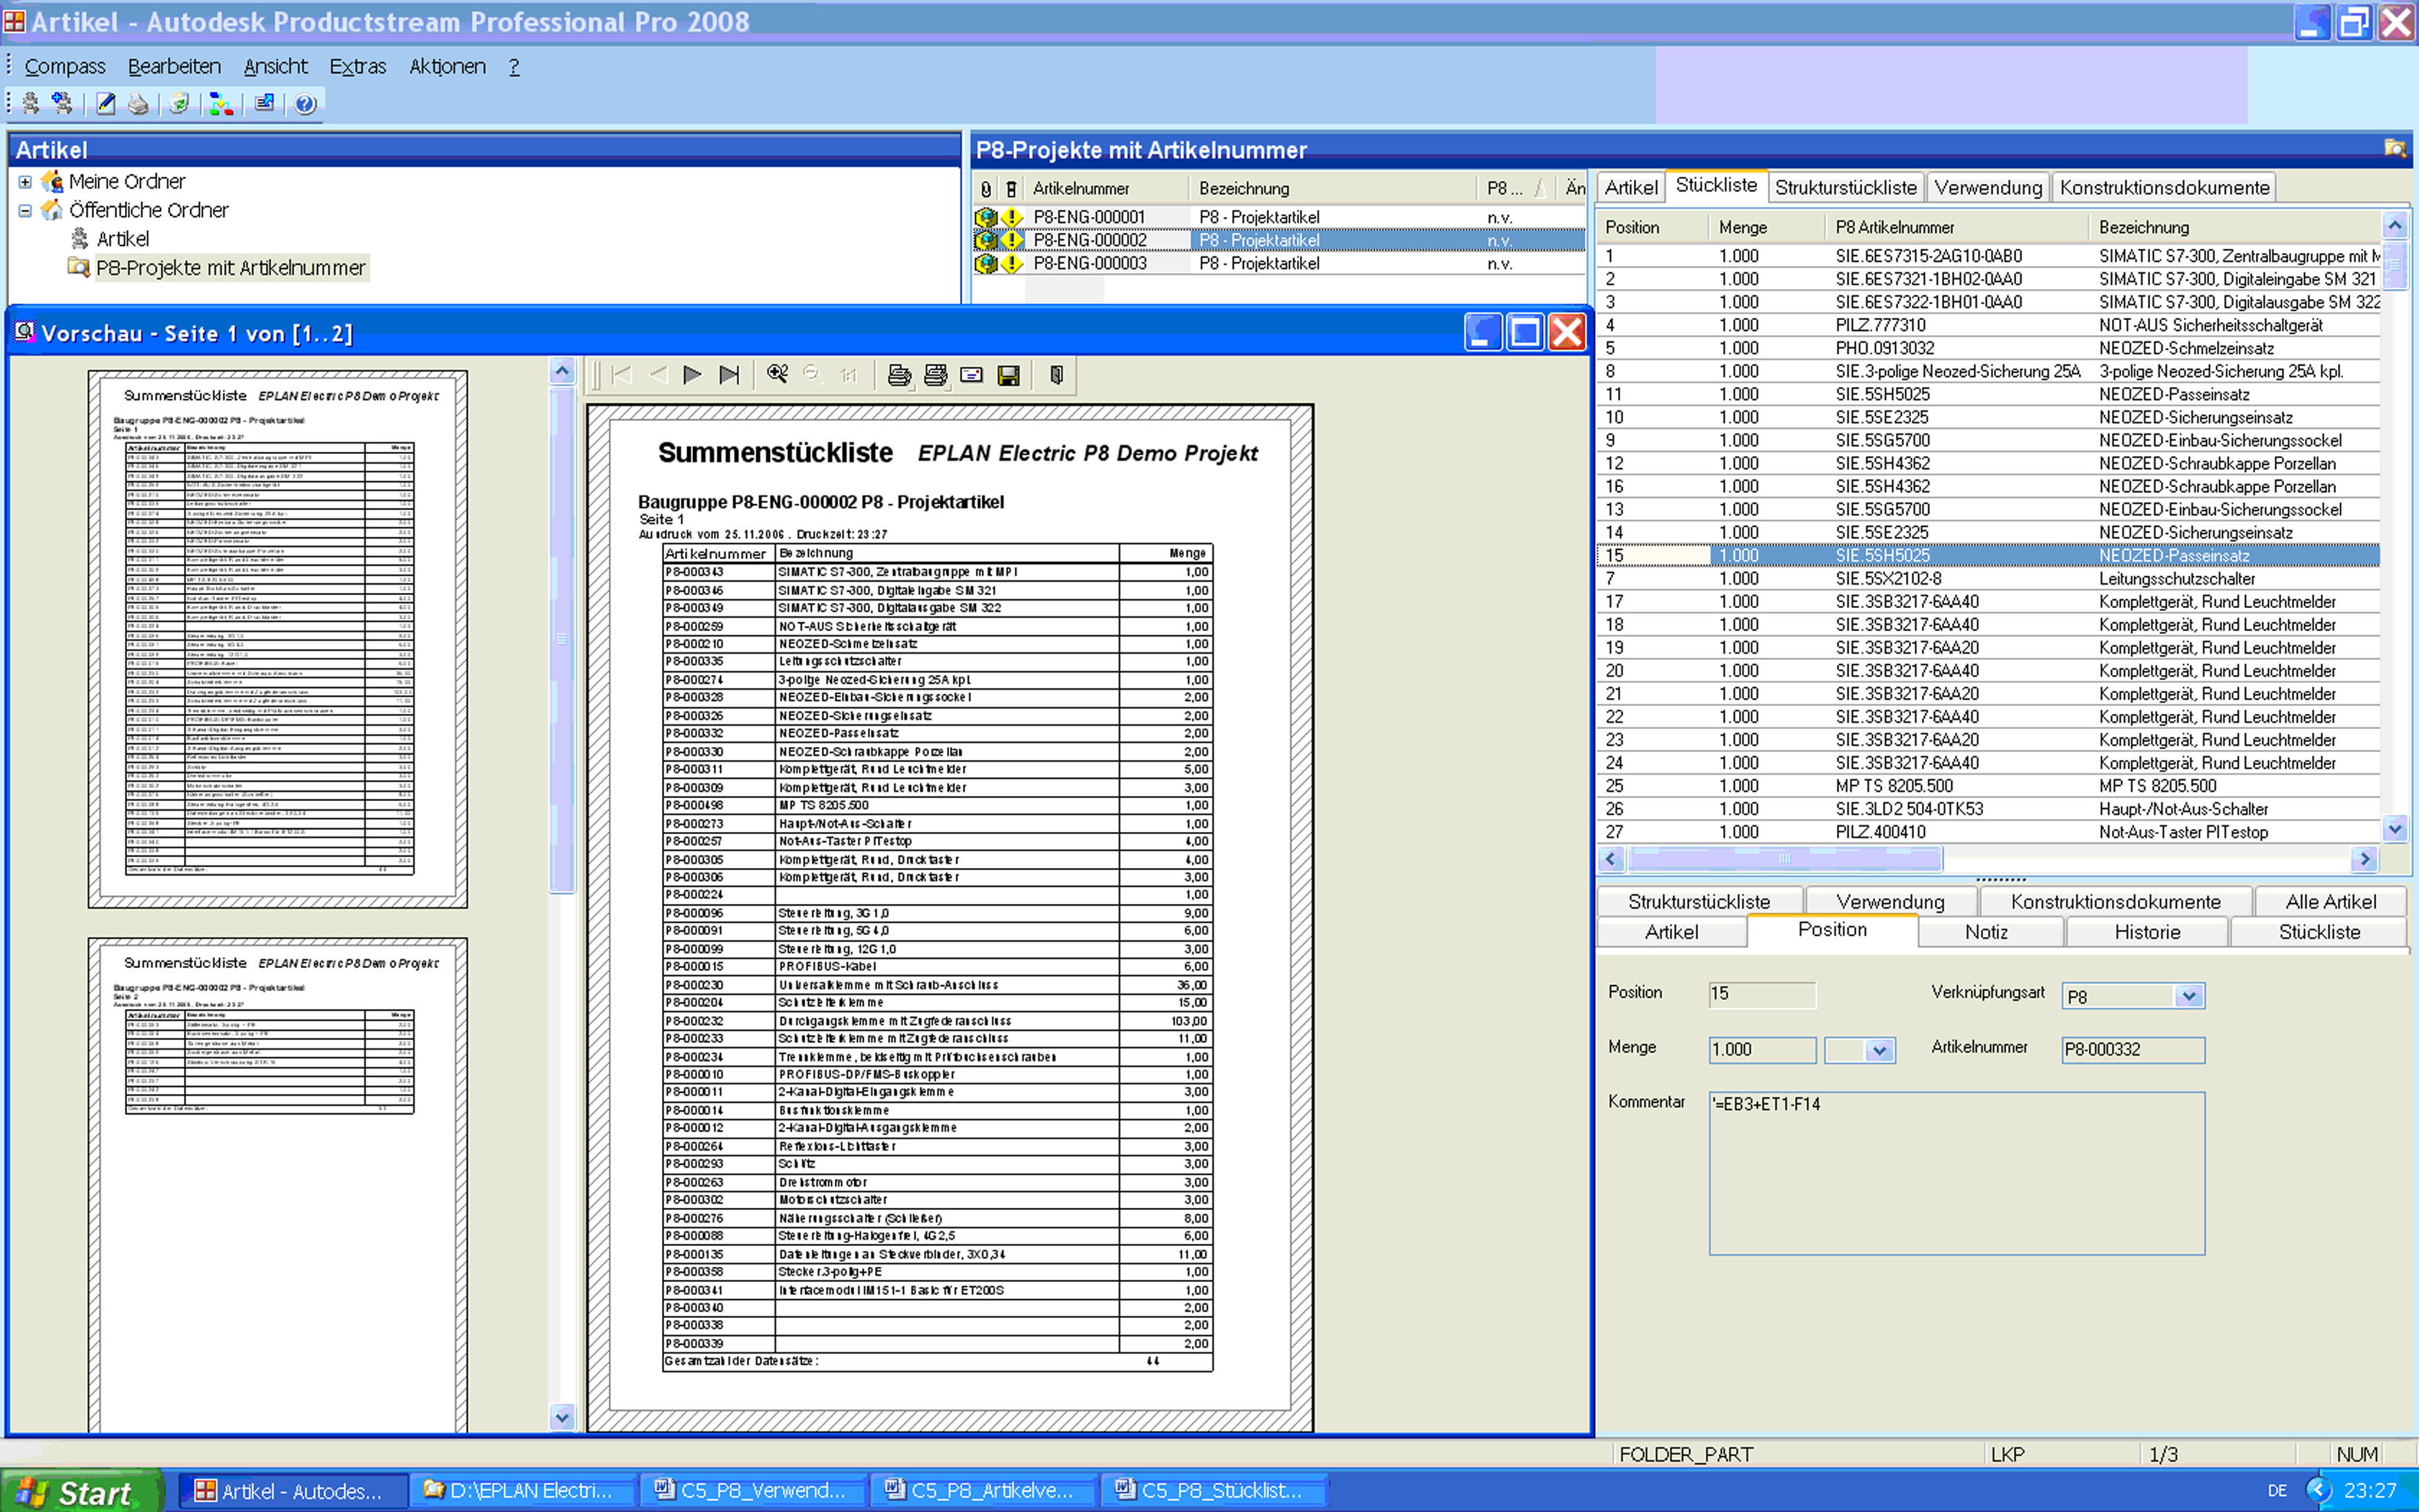
Task: Click the exit door icon in preview toolbar
Action: click(x=1057, y=375)
